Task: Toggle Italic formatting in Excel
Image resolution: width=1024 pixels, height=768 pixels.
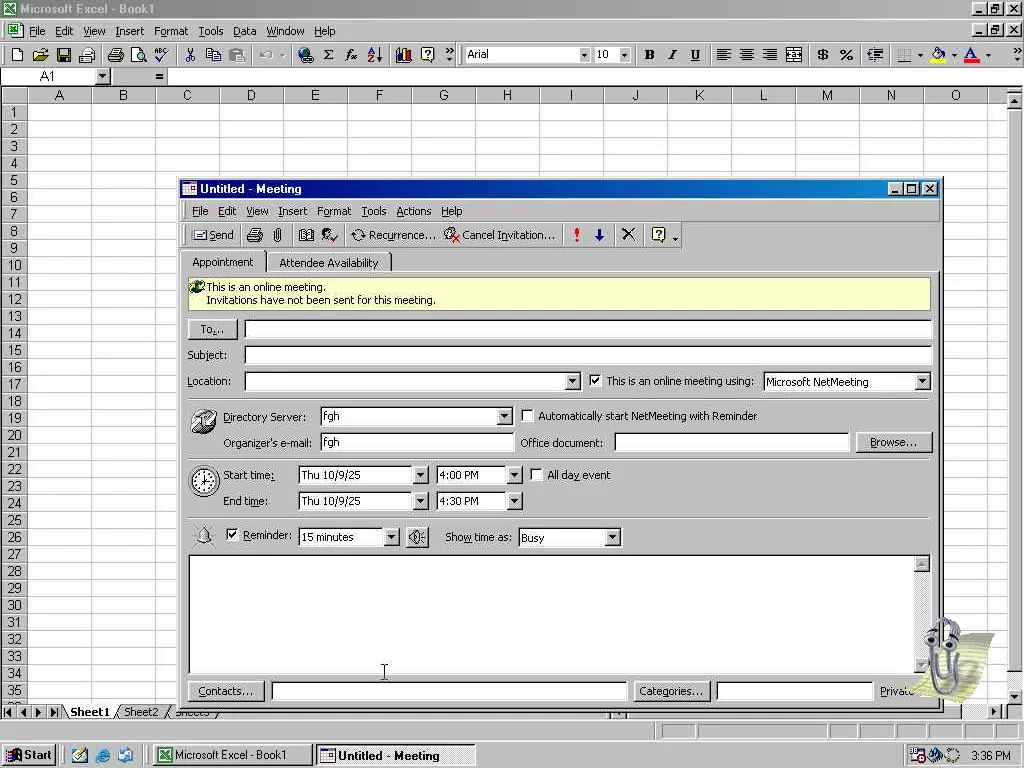Action: pos(672,55)
